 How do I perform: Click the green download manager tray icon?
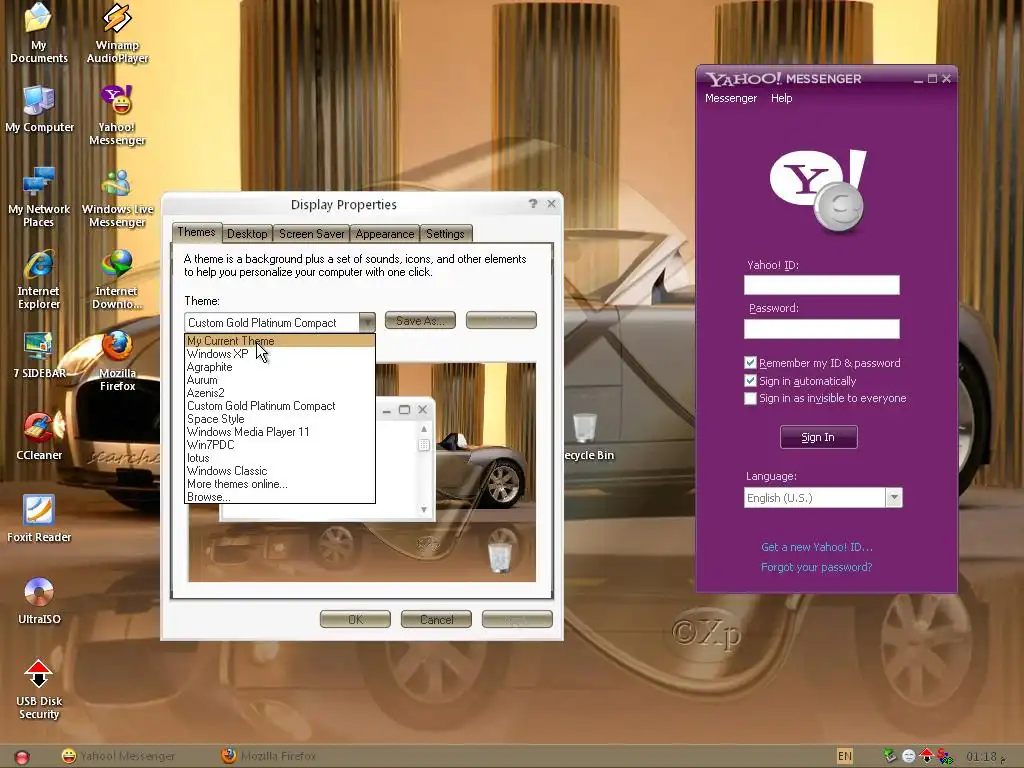coord(890,756)
